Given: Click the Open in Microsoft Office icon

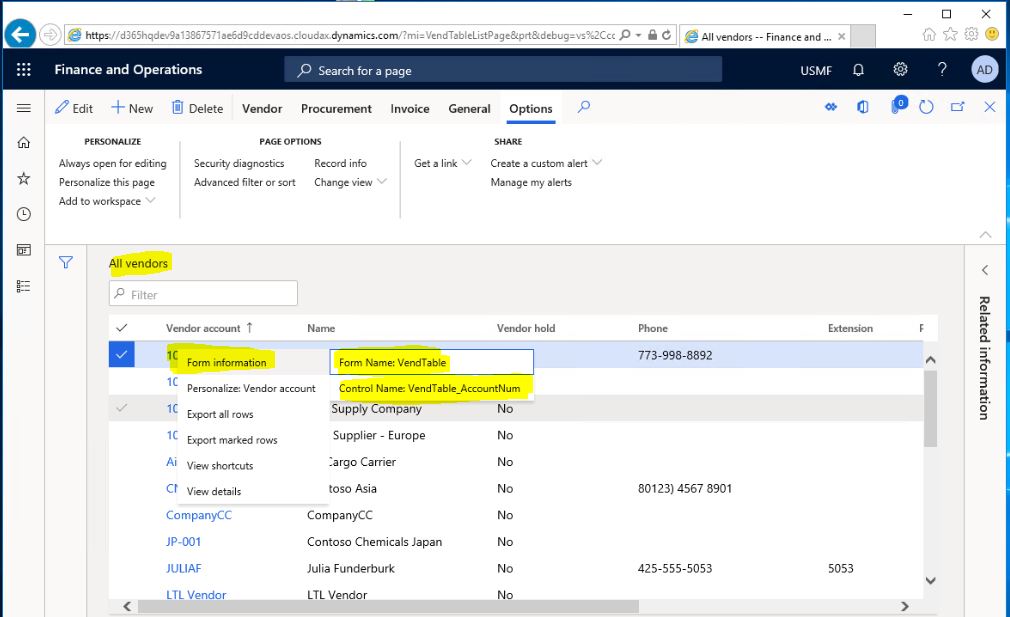Looking at the screenshot, I should click(863, 107).
